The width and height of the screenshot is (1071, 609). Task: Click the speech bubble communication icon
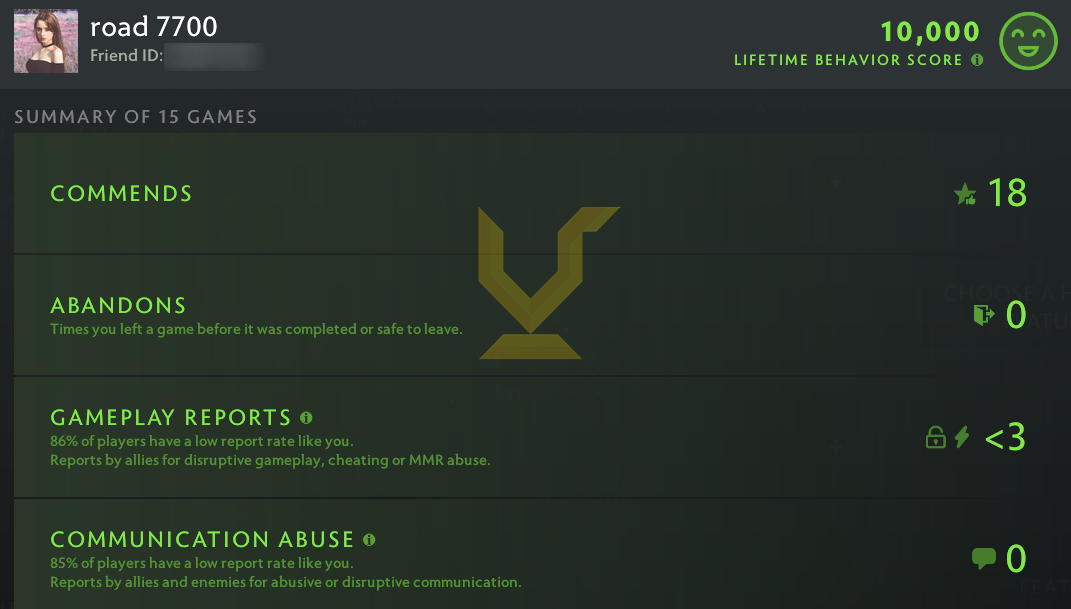click(984, 558)
